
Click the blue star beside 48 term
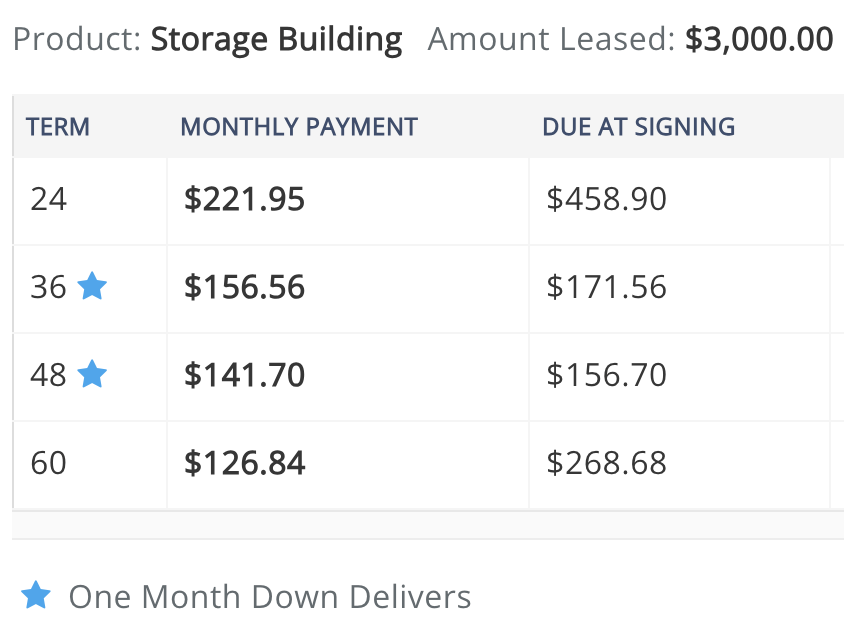pyautogui.click(x=92, y=373)
